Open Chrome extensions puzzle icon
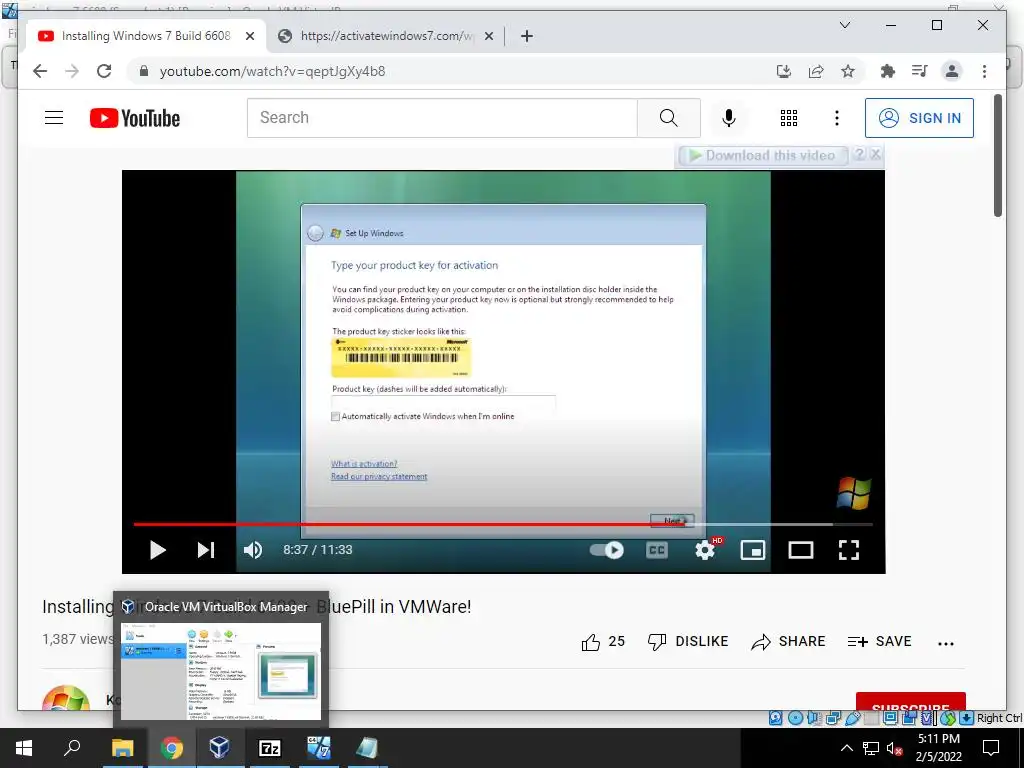Image resolution: width=1024 pixels, height=768 pixels. click(888, 71)
